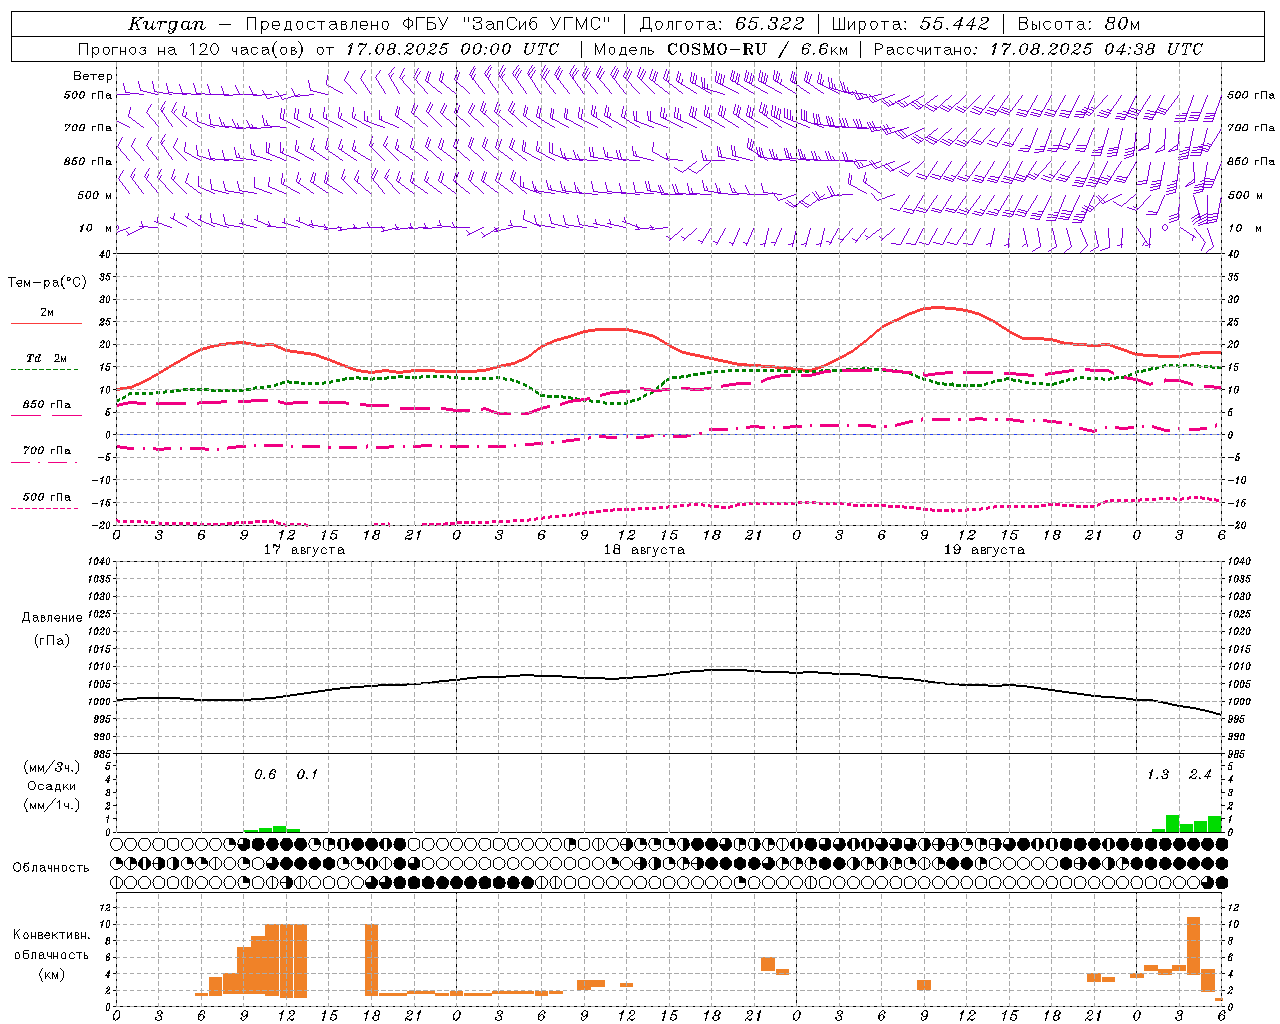Screen dimensions: 1280x1024
Task: Select the 19 августа date label
Action: coord(984,550)
